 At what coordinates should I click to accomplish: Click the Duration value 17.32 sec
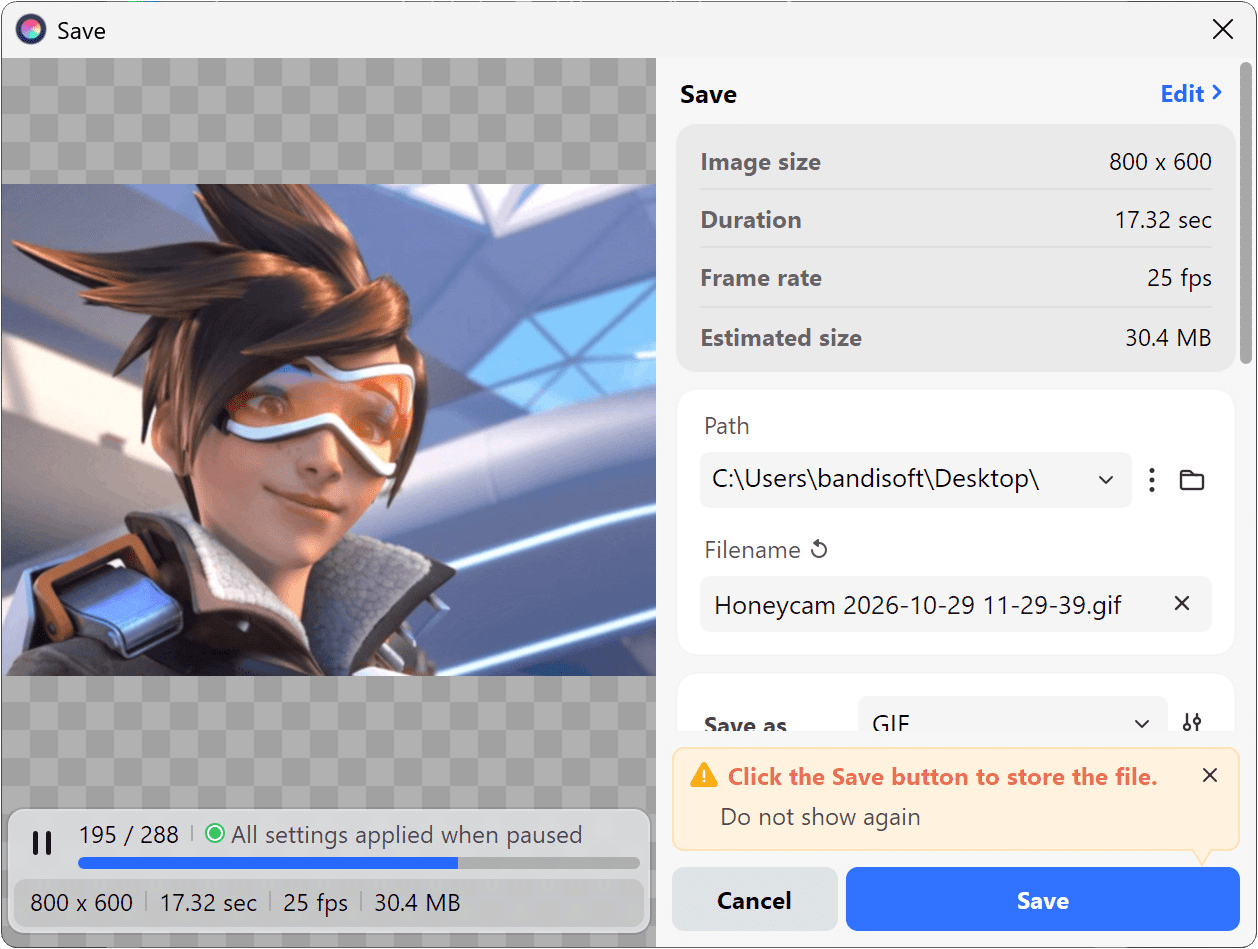[1163, 220]
